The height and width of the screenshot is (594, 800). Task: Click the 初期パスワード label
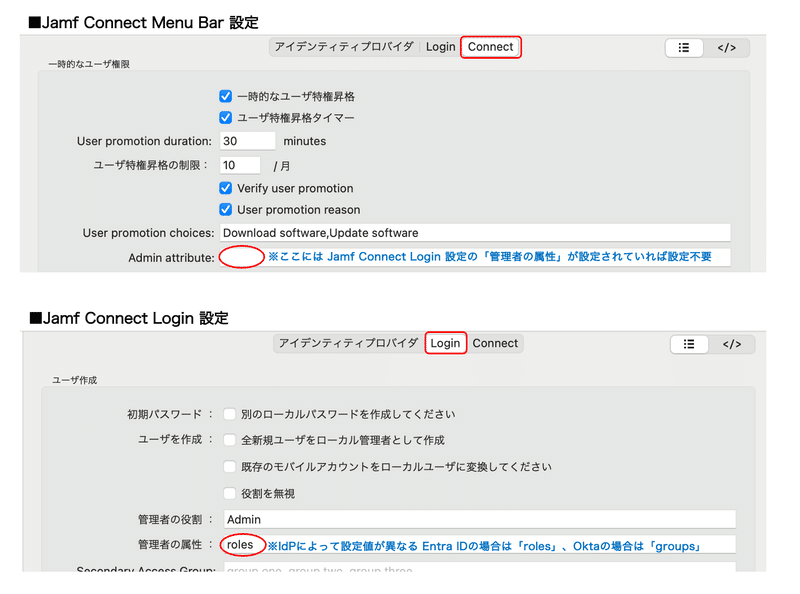coord(170,414)
